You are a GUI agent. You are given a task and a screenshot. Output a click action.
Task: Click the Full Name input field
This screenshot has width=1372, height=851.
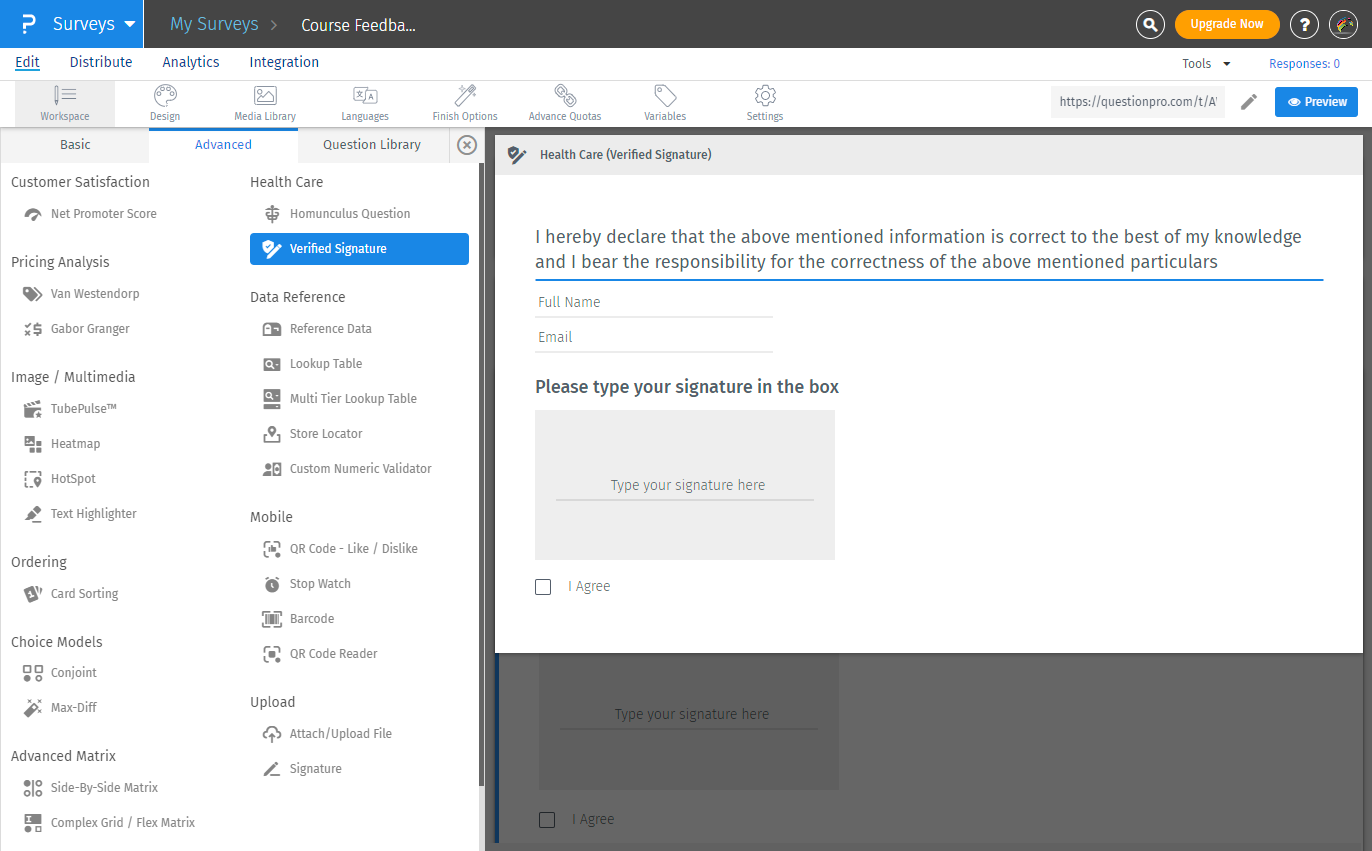click(654, 302)
